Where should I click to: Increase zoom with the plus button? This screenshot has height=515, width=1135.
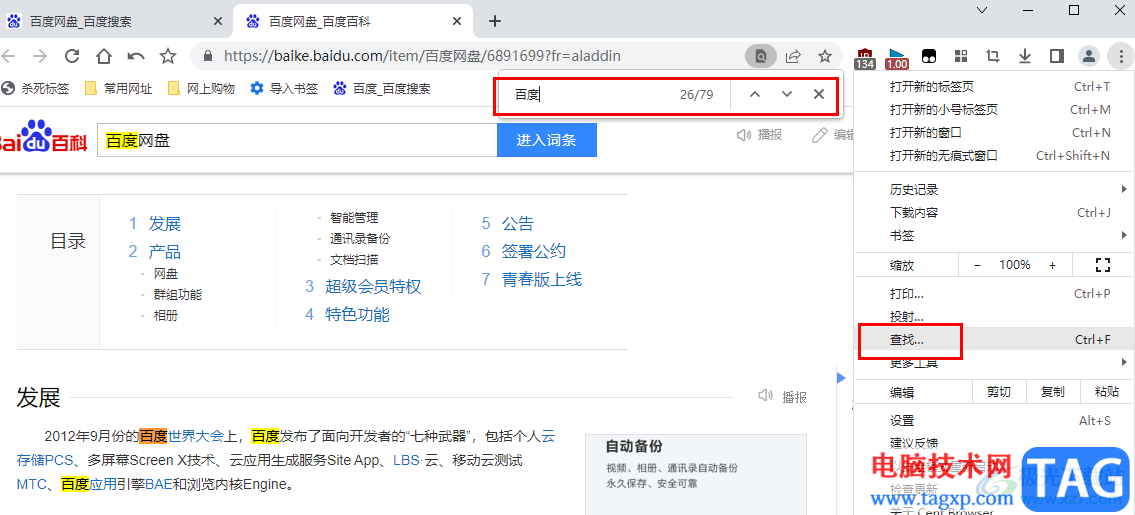tap(1052, 265)
